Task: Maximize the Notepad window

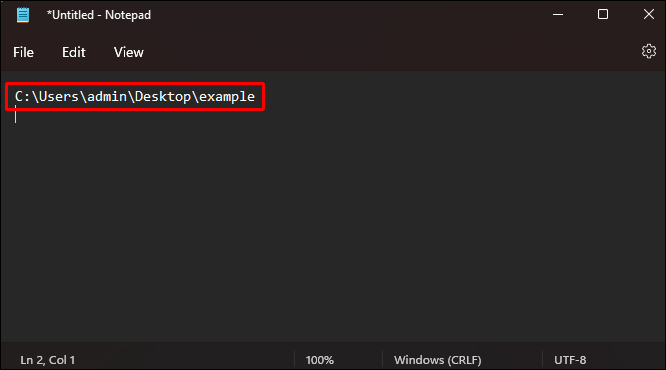Action: [x=603, y=14]
